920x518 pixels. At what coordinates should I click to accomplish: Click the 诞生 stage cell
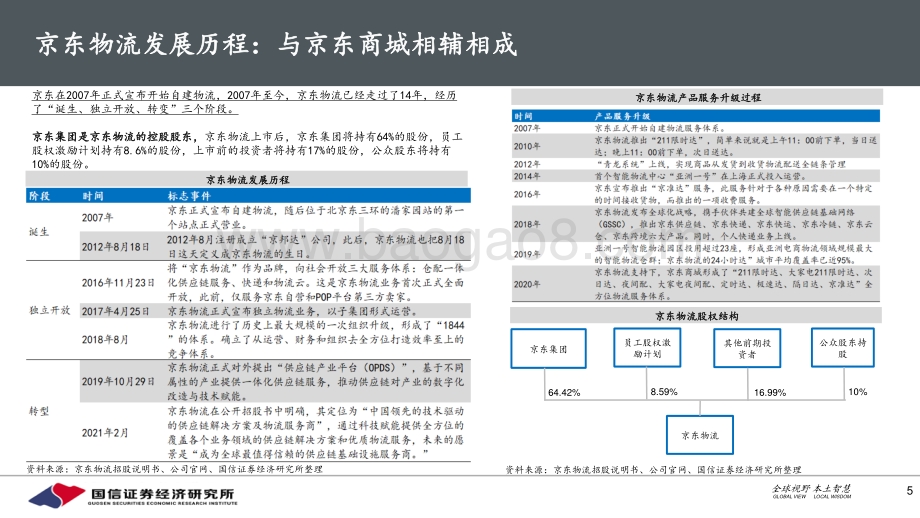(x=39, y=232)
